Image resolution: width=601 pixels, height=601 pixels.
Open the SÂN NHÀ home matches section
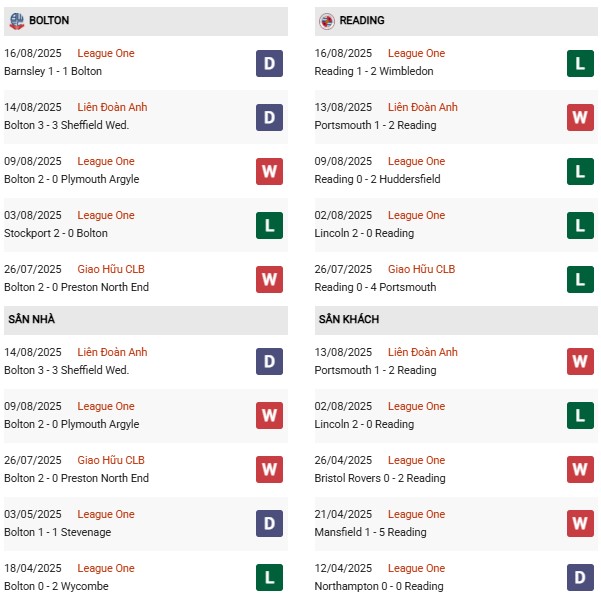point(30,319)
